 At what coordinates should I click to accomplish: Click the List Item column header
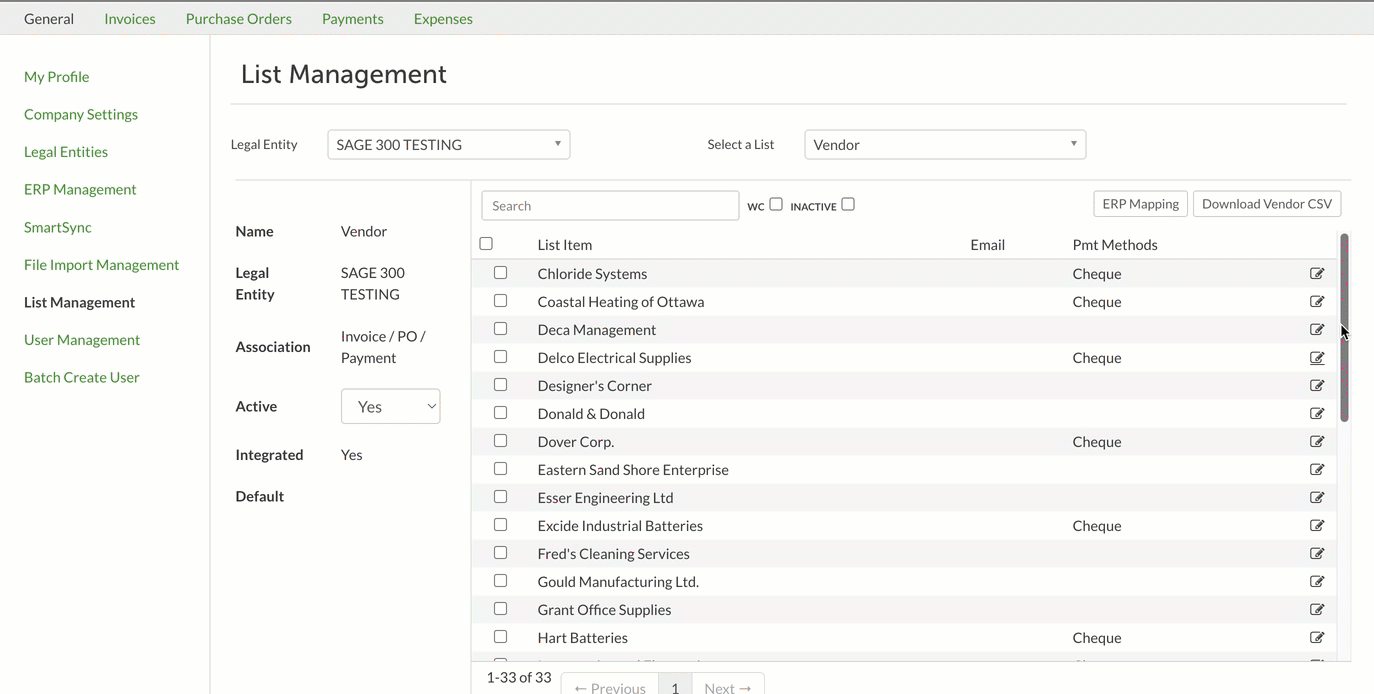pyautogui.click(x=565, y=244)
